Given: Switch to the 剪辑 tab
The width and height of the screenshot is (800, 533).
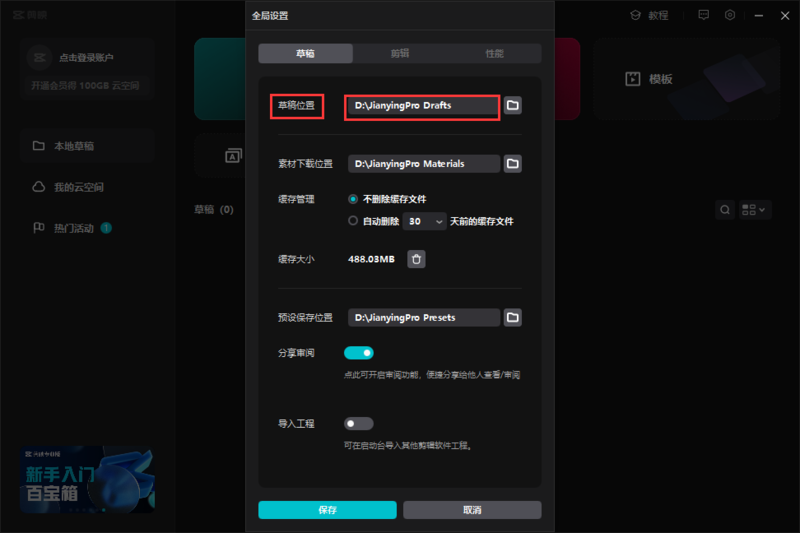Looking at the screenshot, I should point(399,53).
